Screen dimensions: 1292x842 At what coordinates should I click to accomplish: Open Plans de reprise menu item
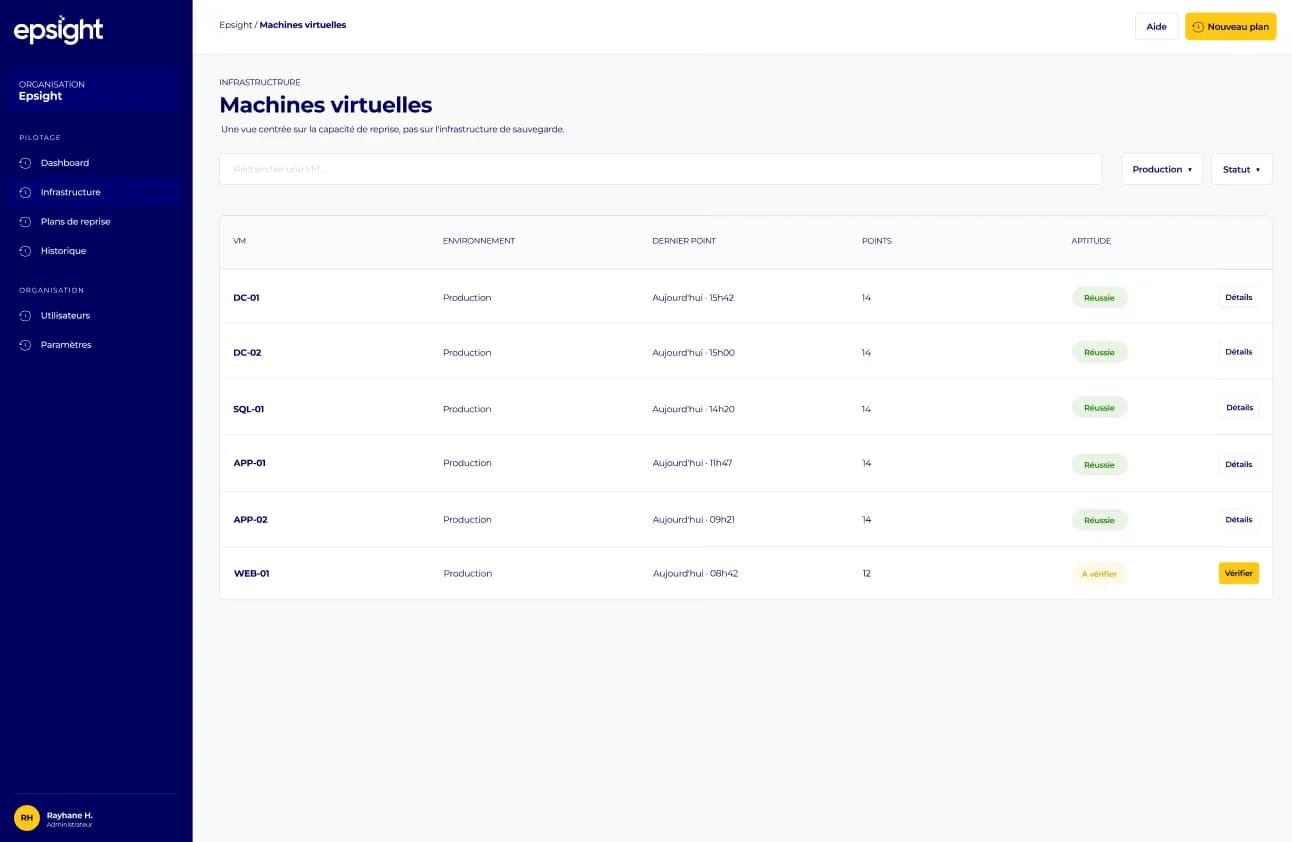point(96,222)
